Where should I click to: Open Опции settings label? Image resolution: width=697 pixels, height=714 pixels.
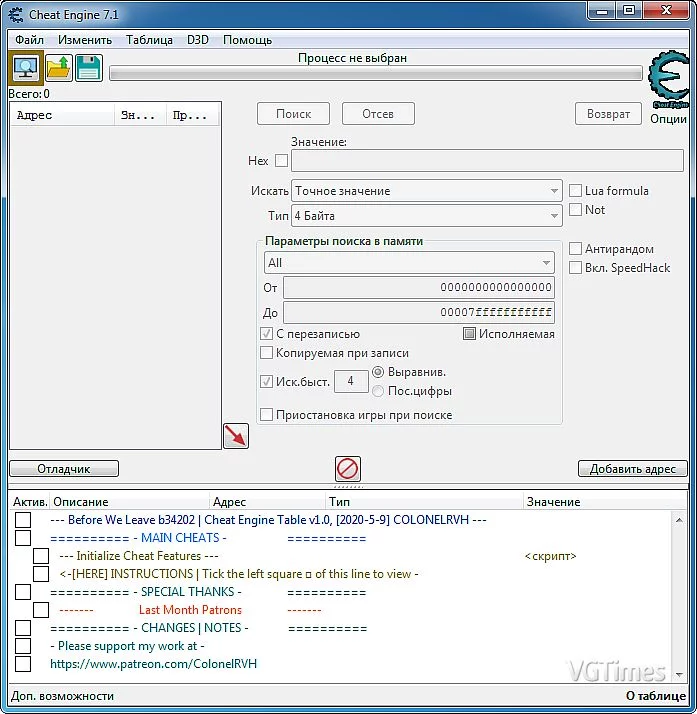point(668,119)
